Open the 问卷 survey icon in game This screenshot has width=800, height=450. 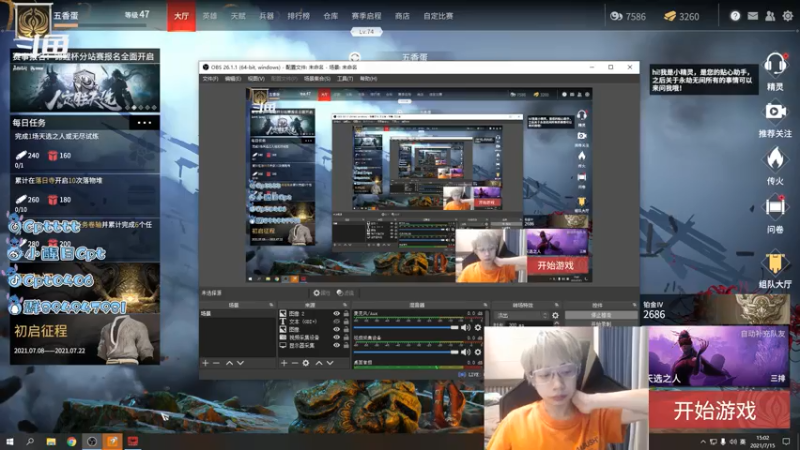pyautogui.click(x=774, y=207)
